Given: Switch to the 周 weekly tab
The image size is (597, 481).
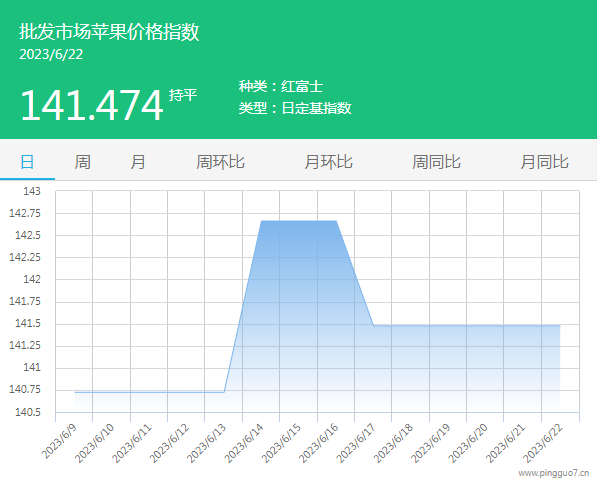Looking at the screenshot, I should pyautogui.click(x=82, y=162).
